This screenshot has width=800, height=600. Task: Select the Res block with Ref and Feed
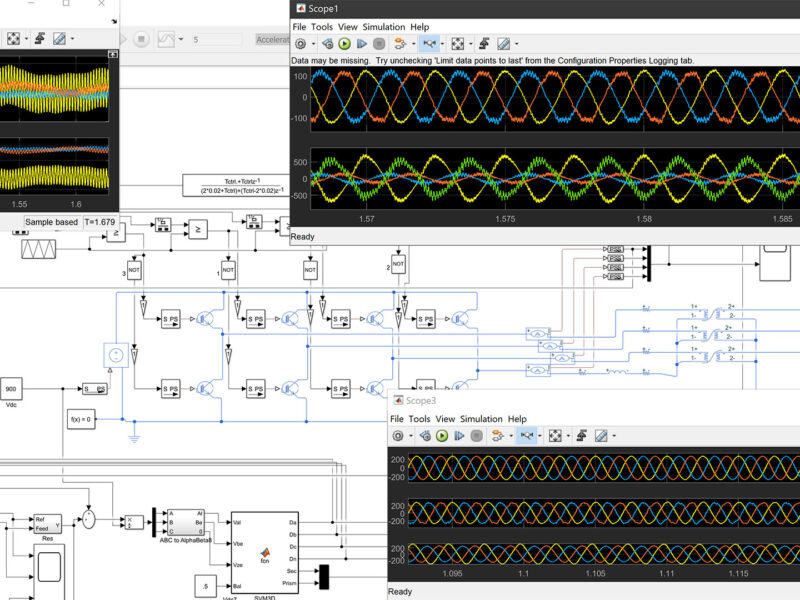pyautogui.click(x=47, y=524)
